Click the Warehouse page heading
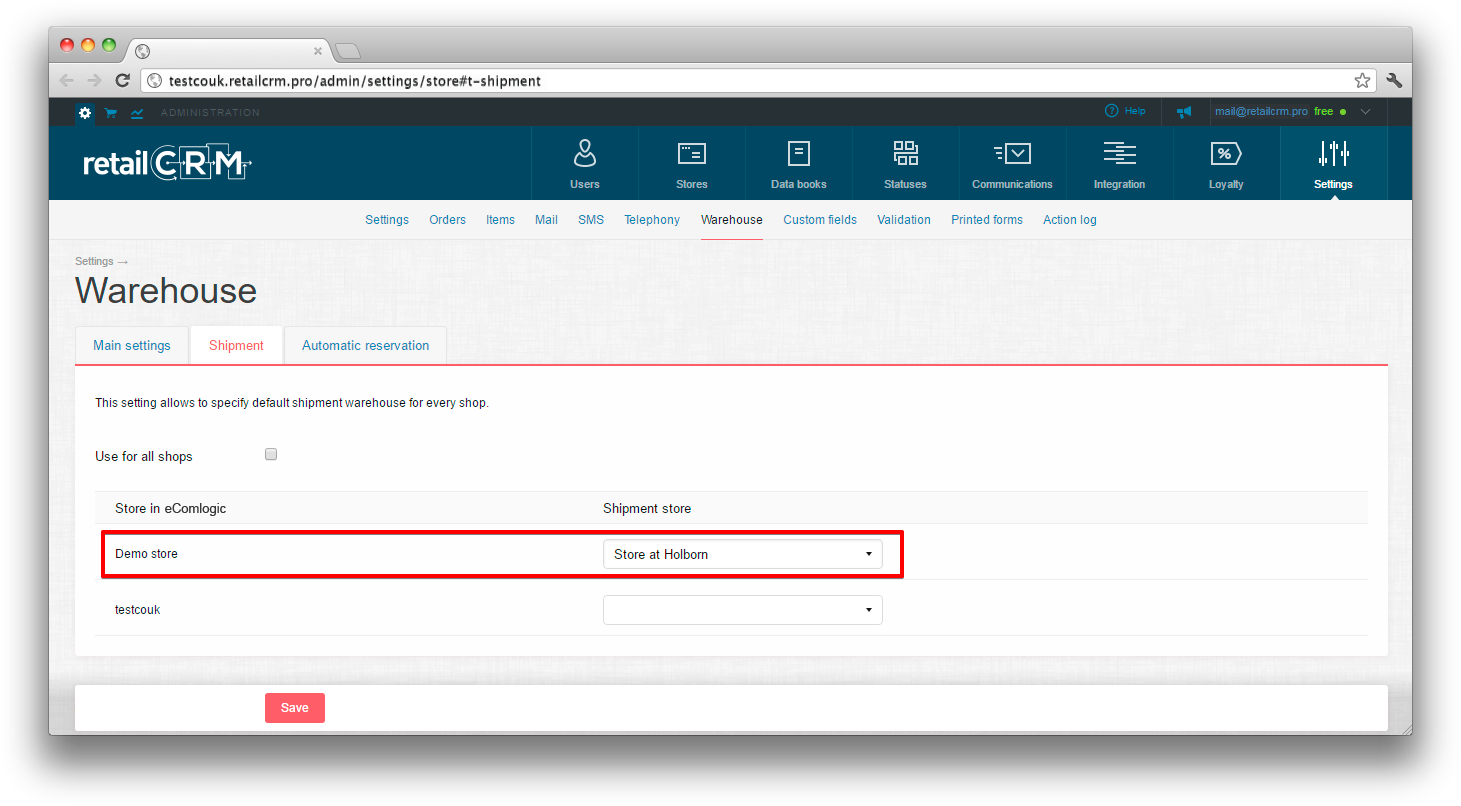The width and height of the screenshot is (1461, 806). click(x=166, y=291)
